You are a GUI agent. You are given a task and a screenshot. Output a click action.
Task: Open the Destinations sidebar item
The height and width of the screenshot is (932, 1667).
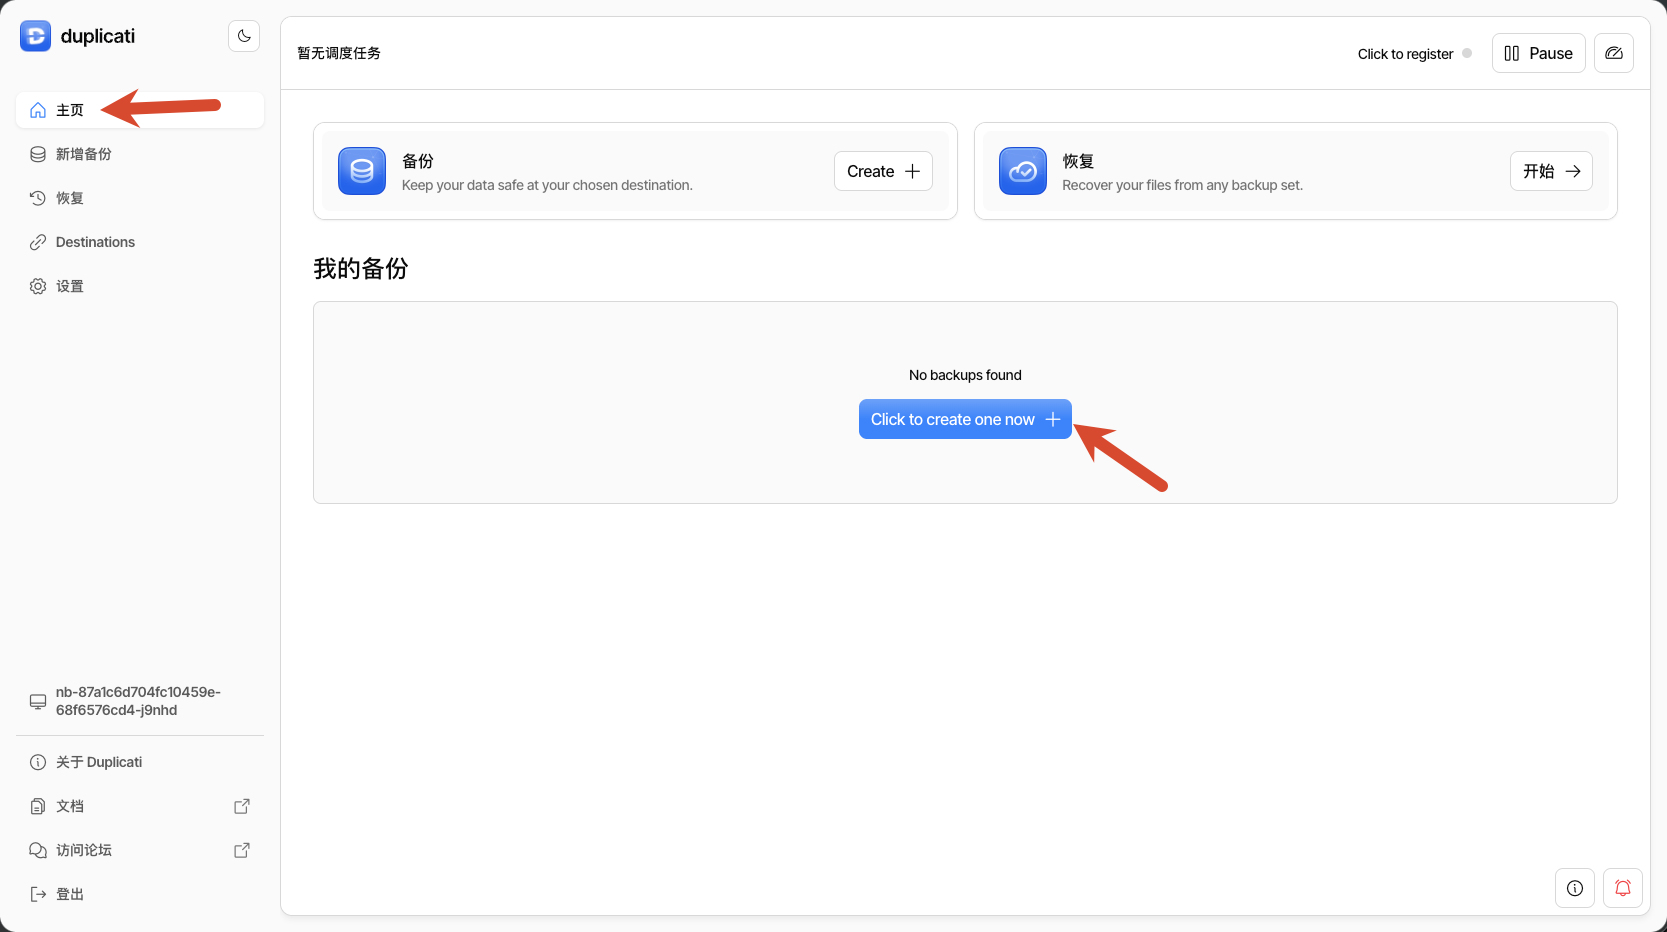140,242
